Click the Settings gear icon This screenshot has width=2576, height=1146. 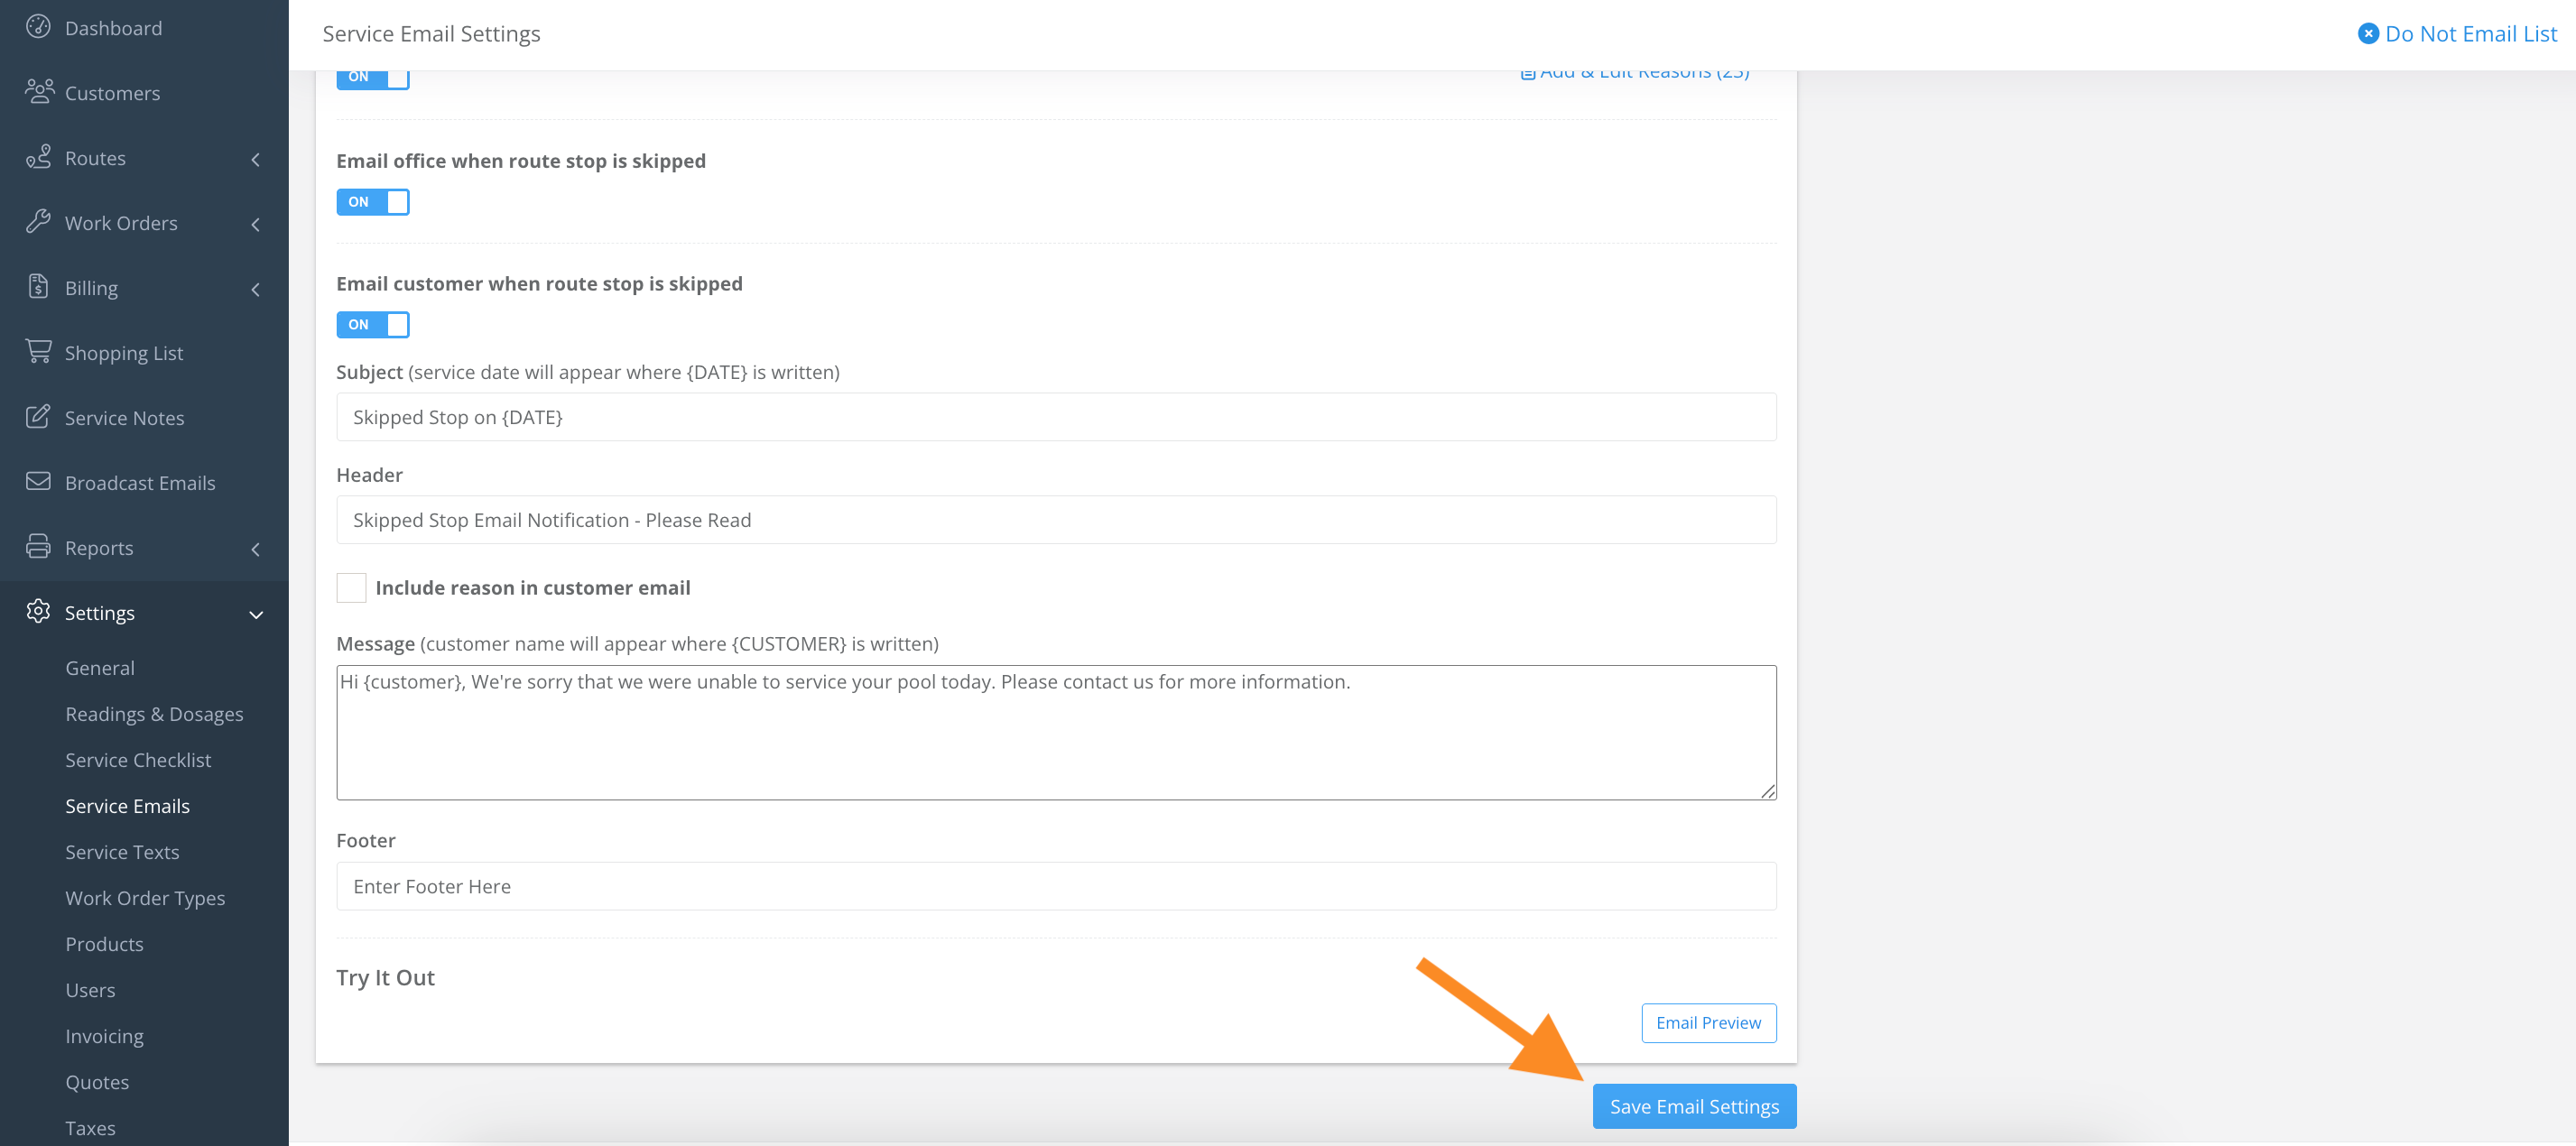[38, 612]
